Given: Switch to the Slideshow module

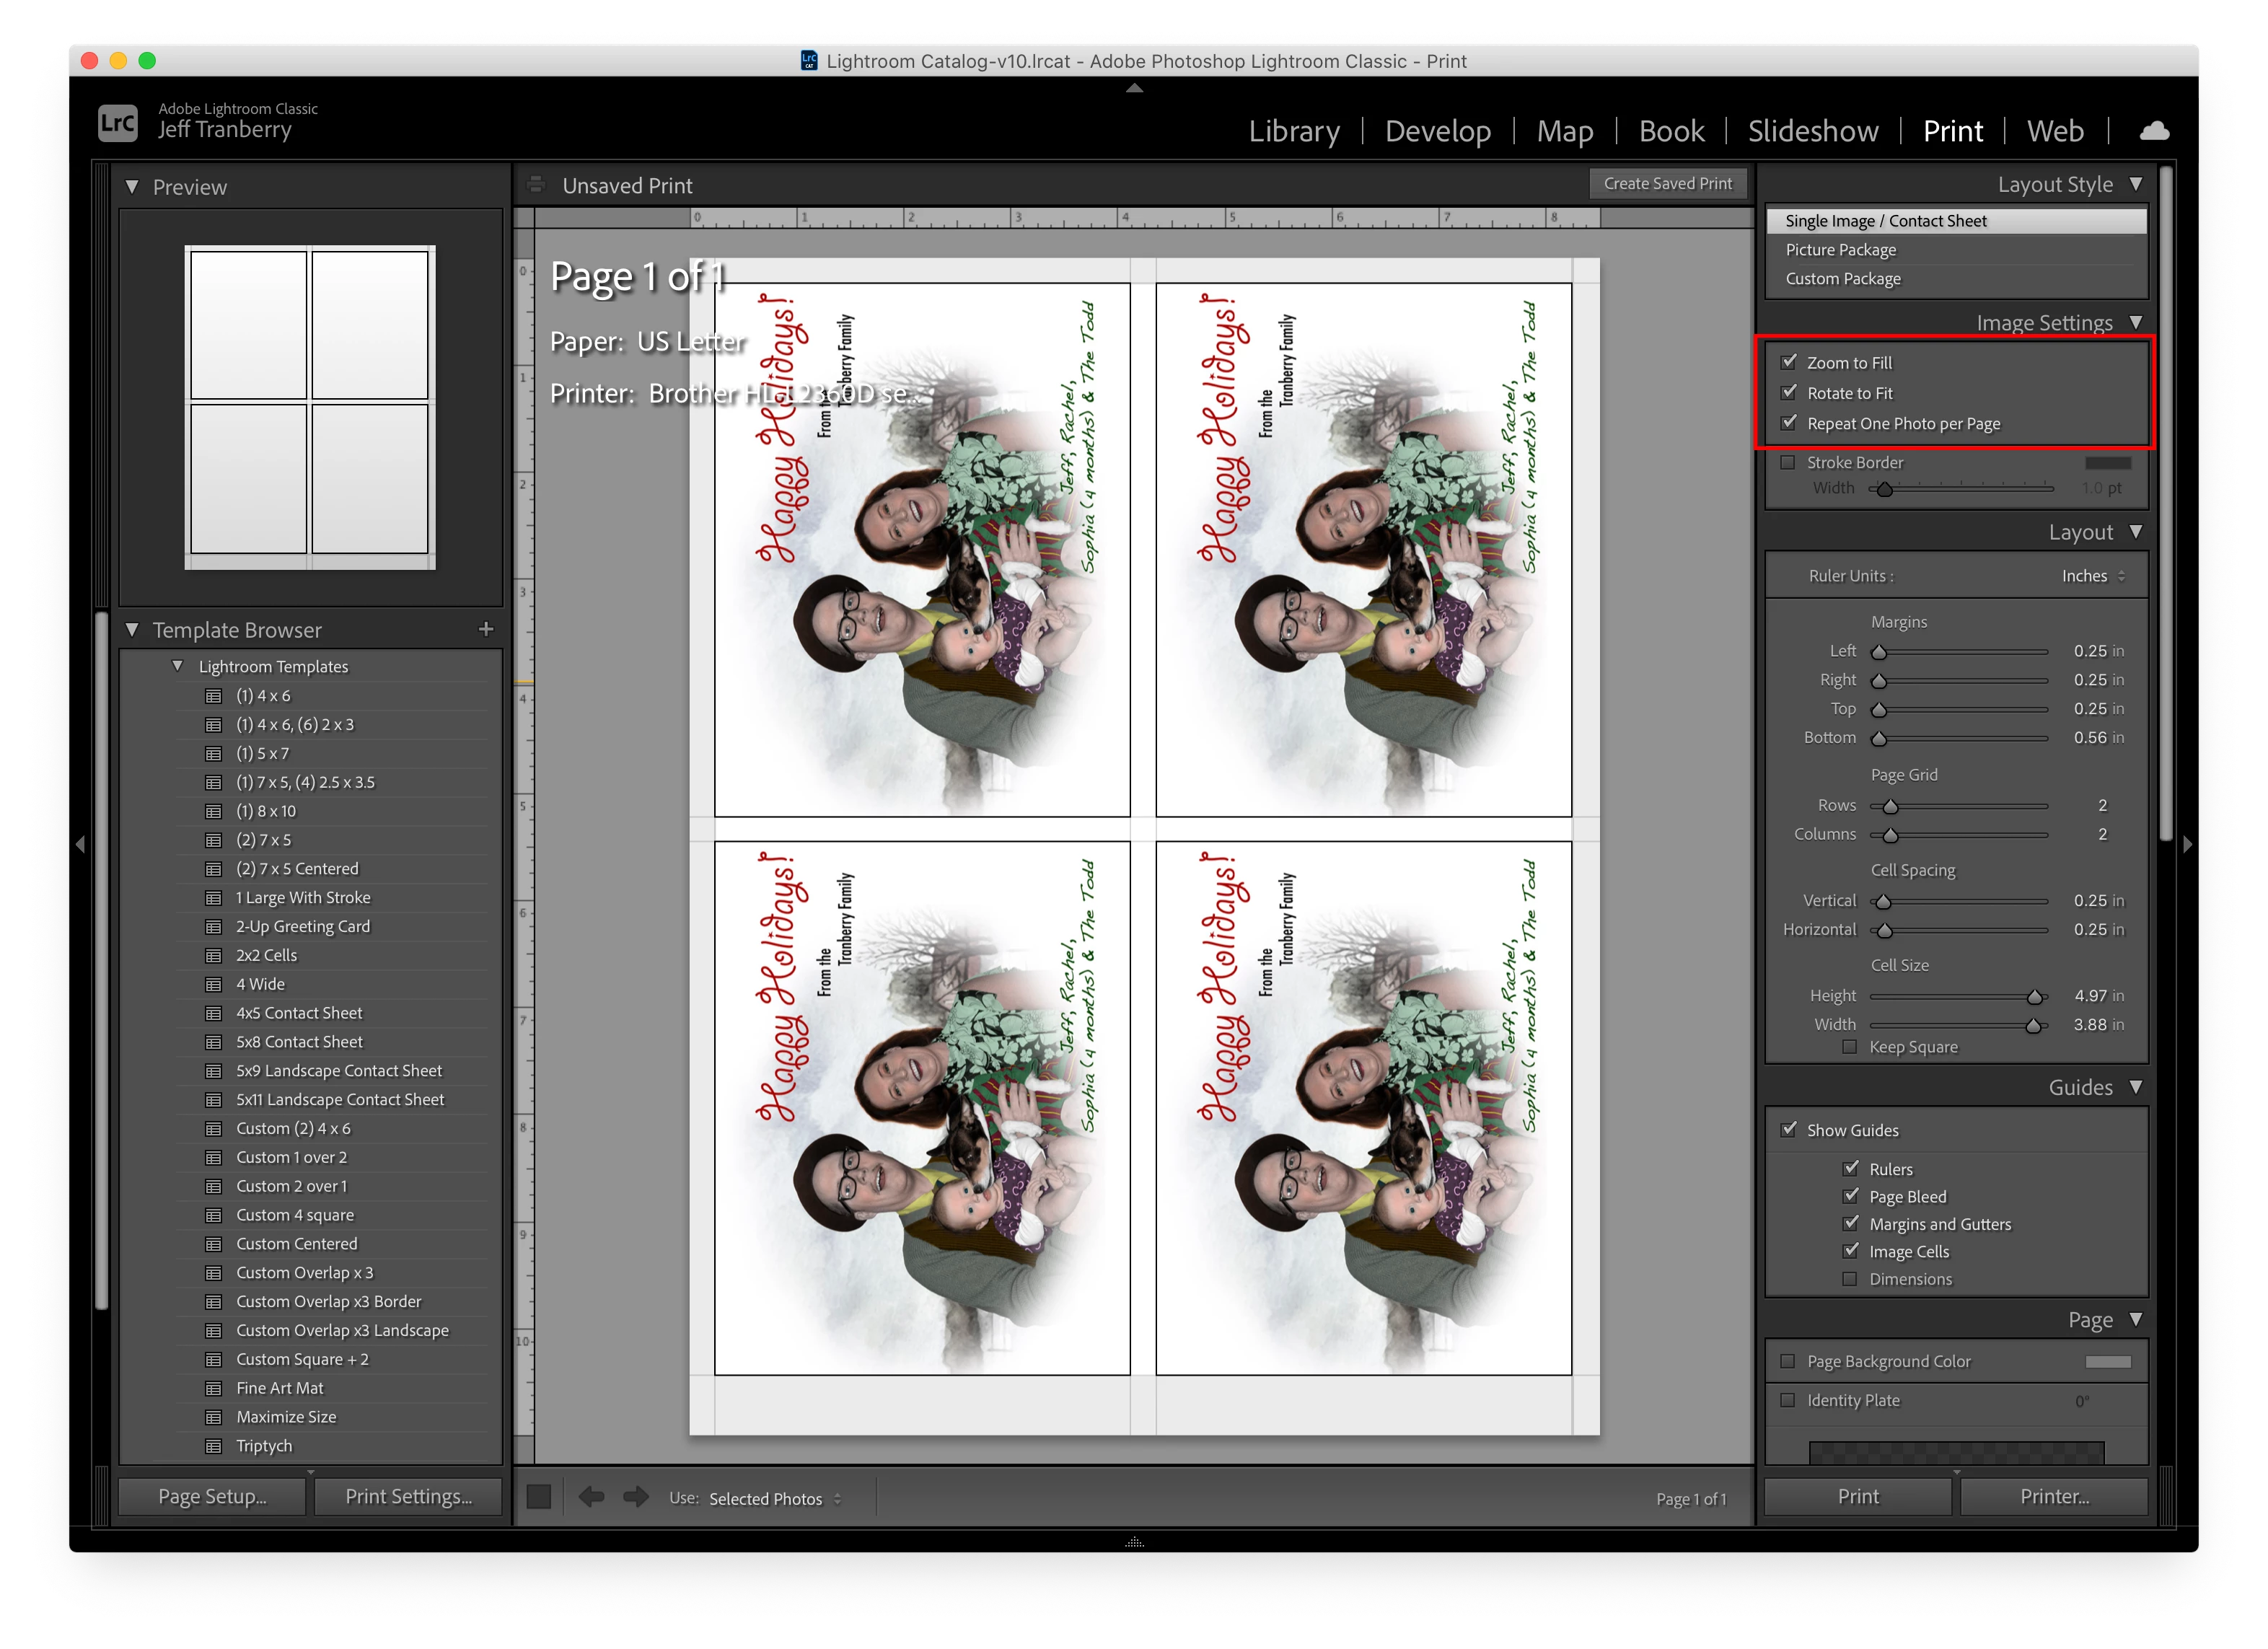Looking at the screenshot, I should tap(1812, 131).
